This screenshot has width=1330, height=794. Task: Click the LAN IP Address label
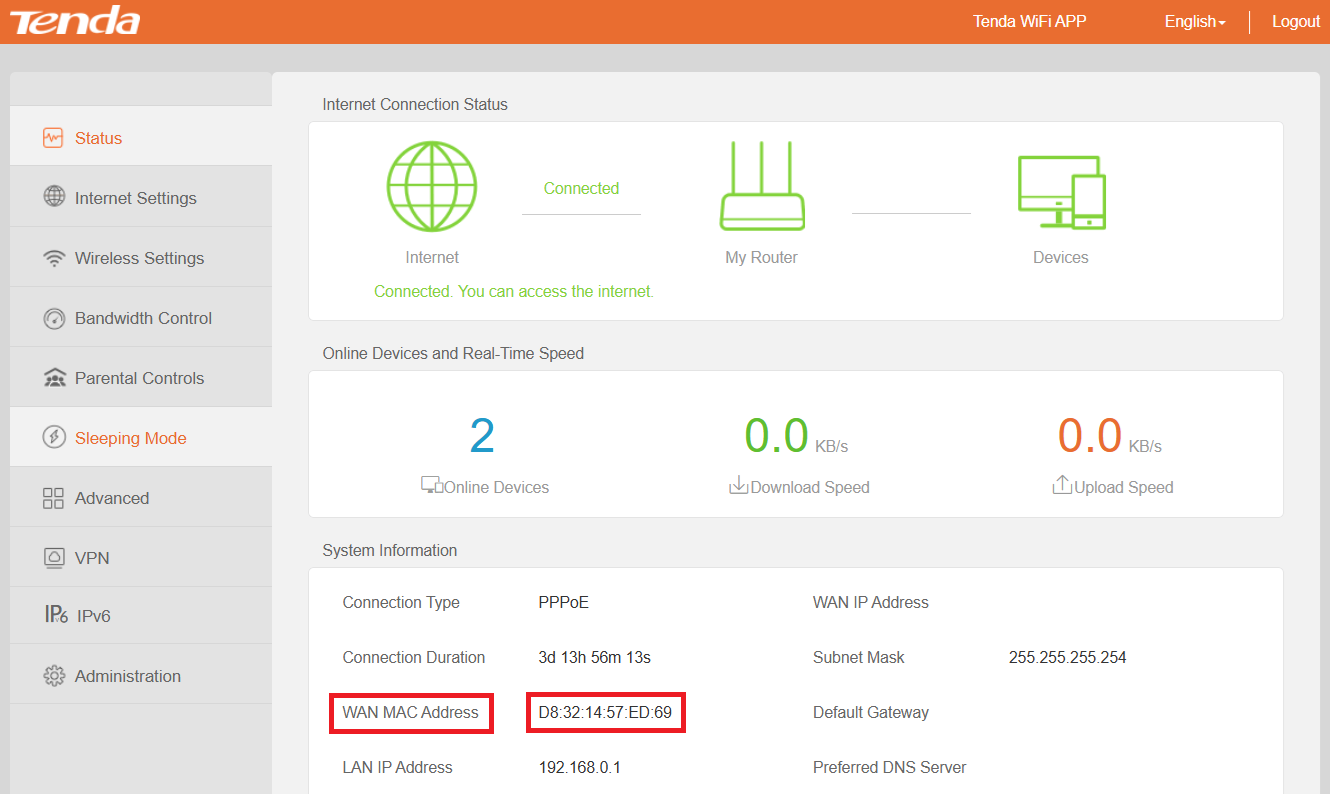coord(397,767)
